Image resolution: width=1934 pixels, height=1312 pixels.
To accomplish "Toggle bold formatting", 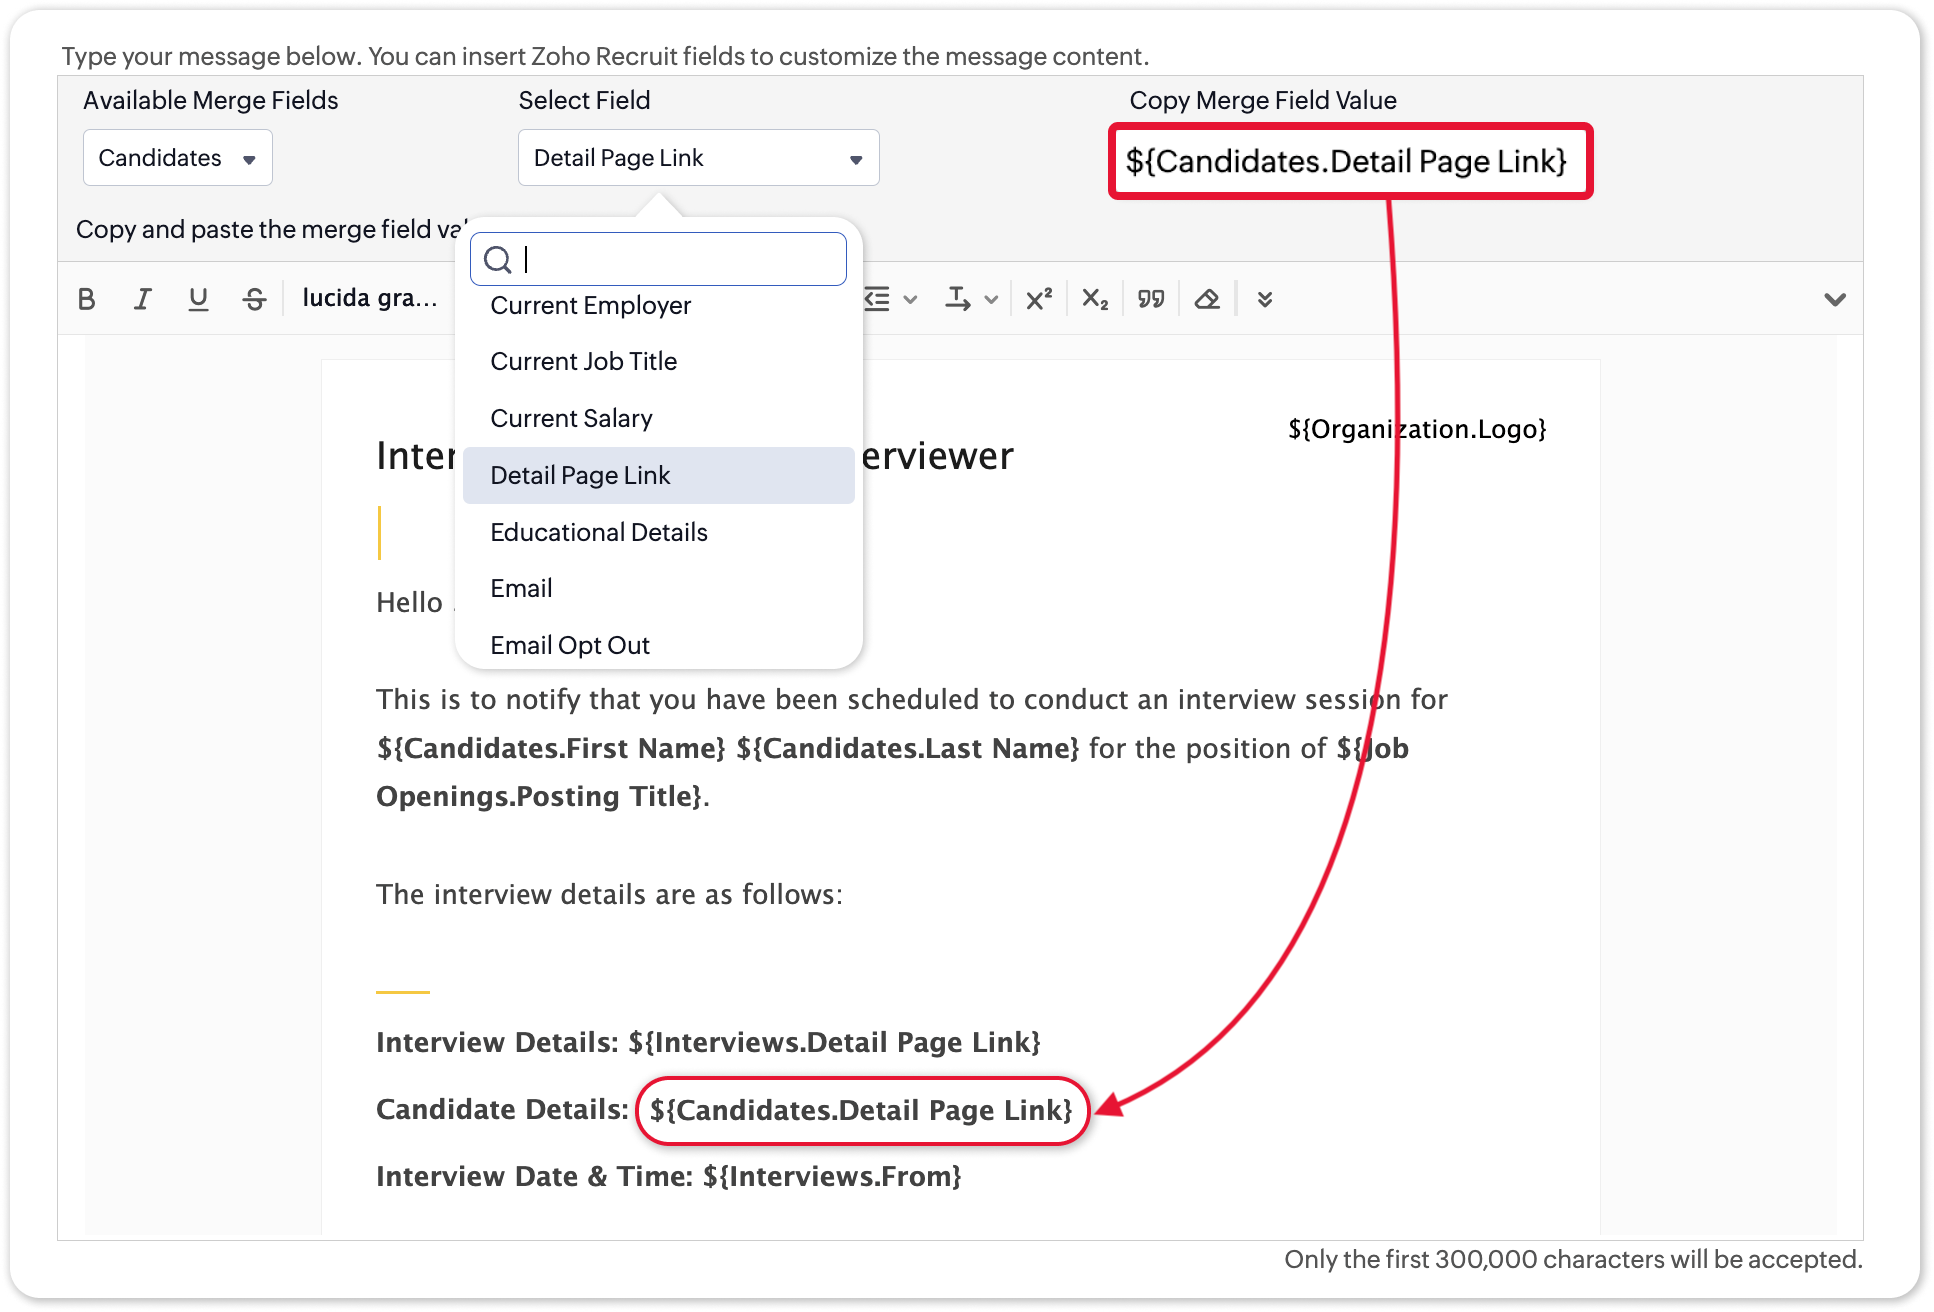I will click(x=87, y=299).
